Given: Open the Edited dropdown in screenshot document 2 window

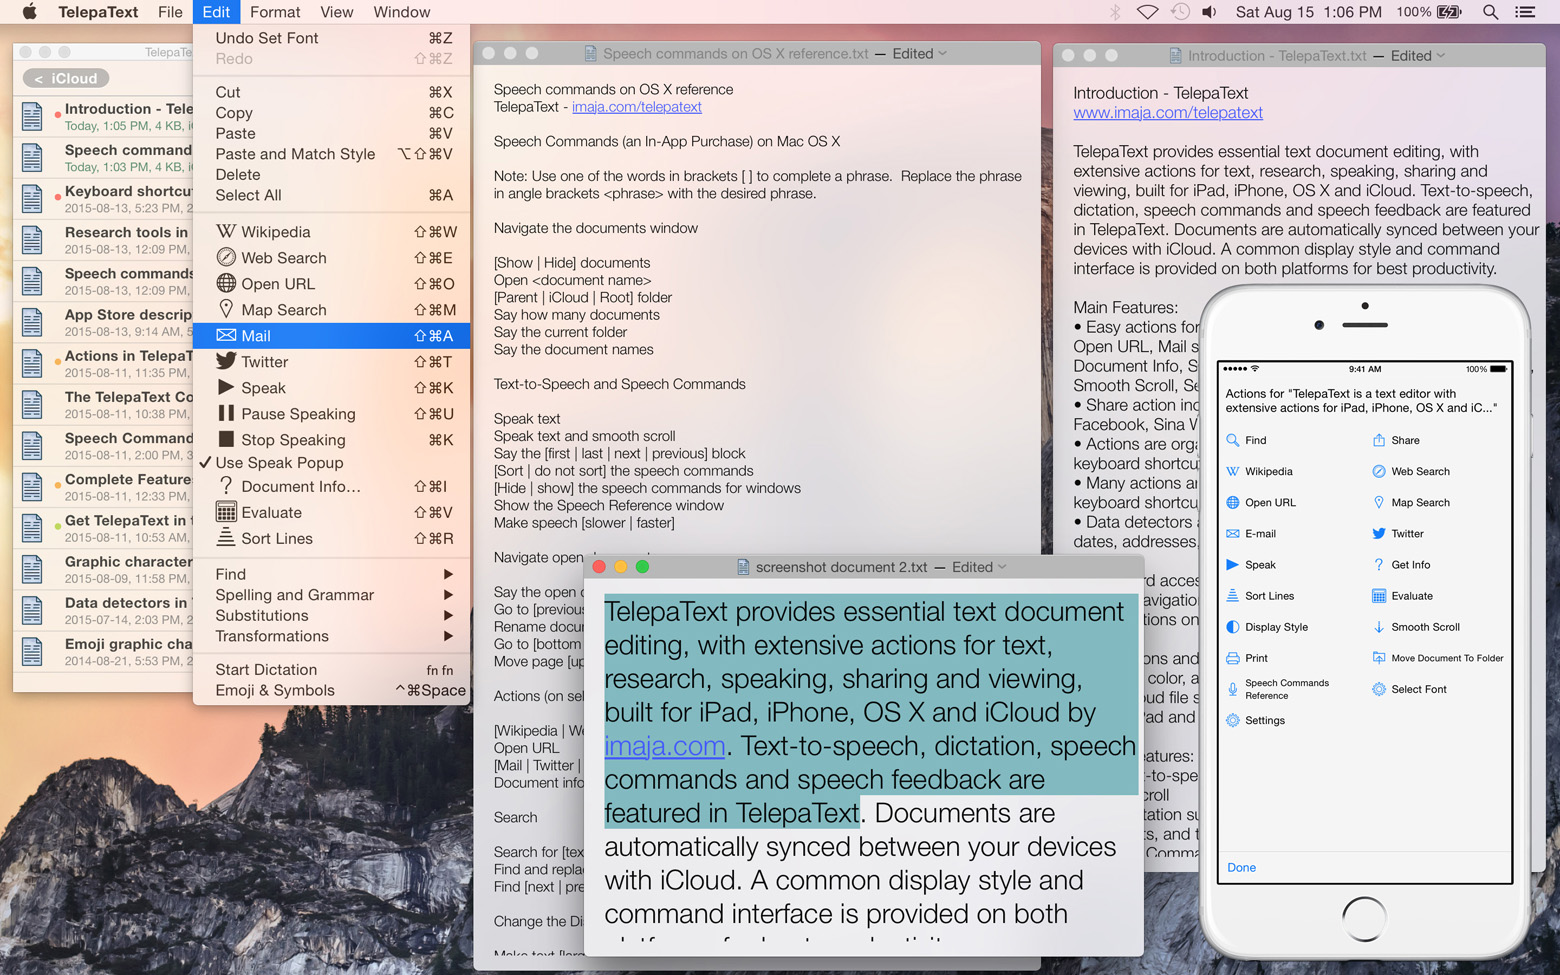Looking at the screenshot, I should [979, 567].
